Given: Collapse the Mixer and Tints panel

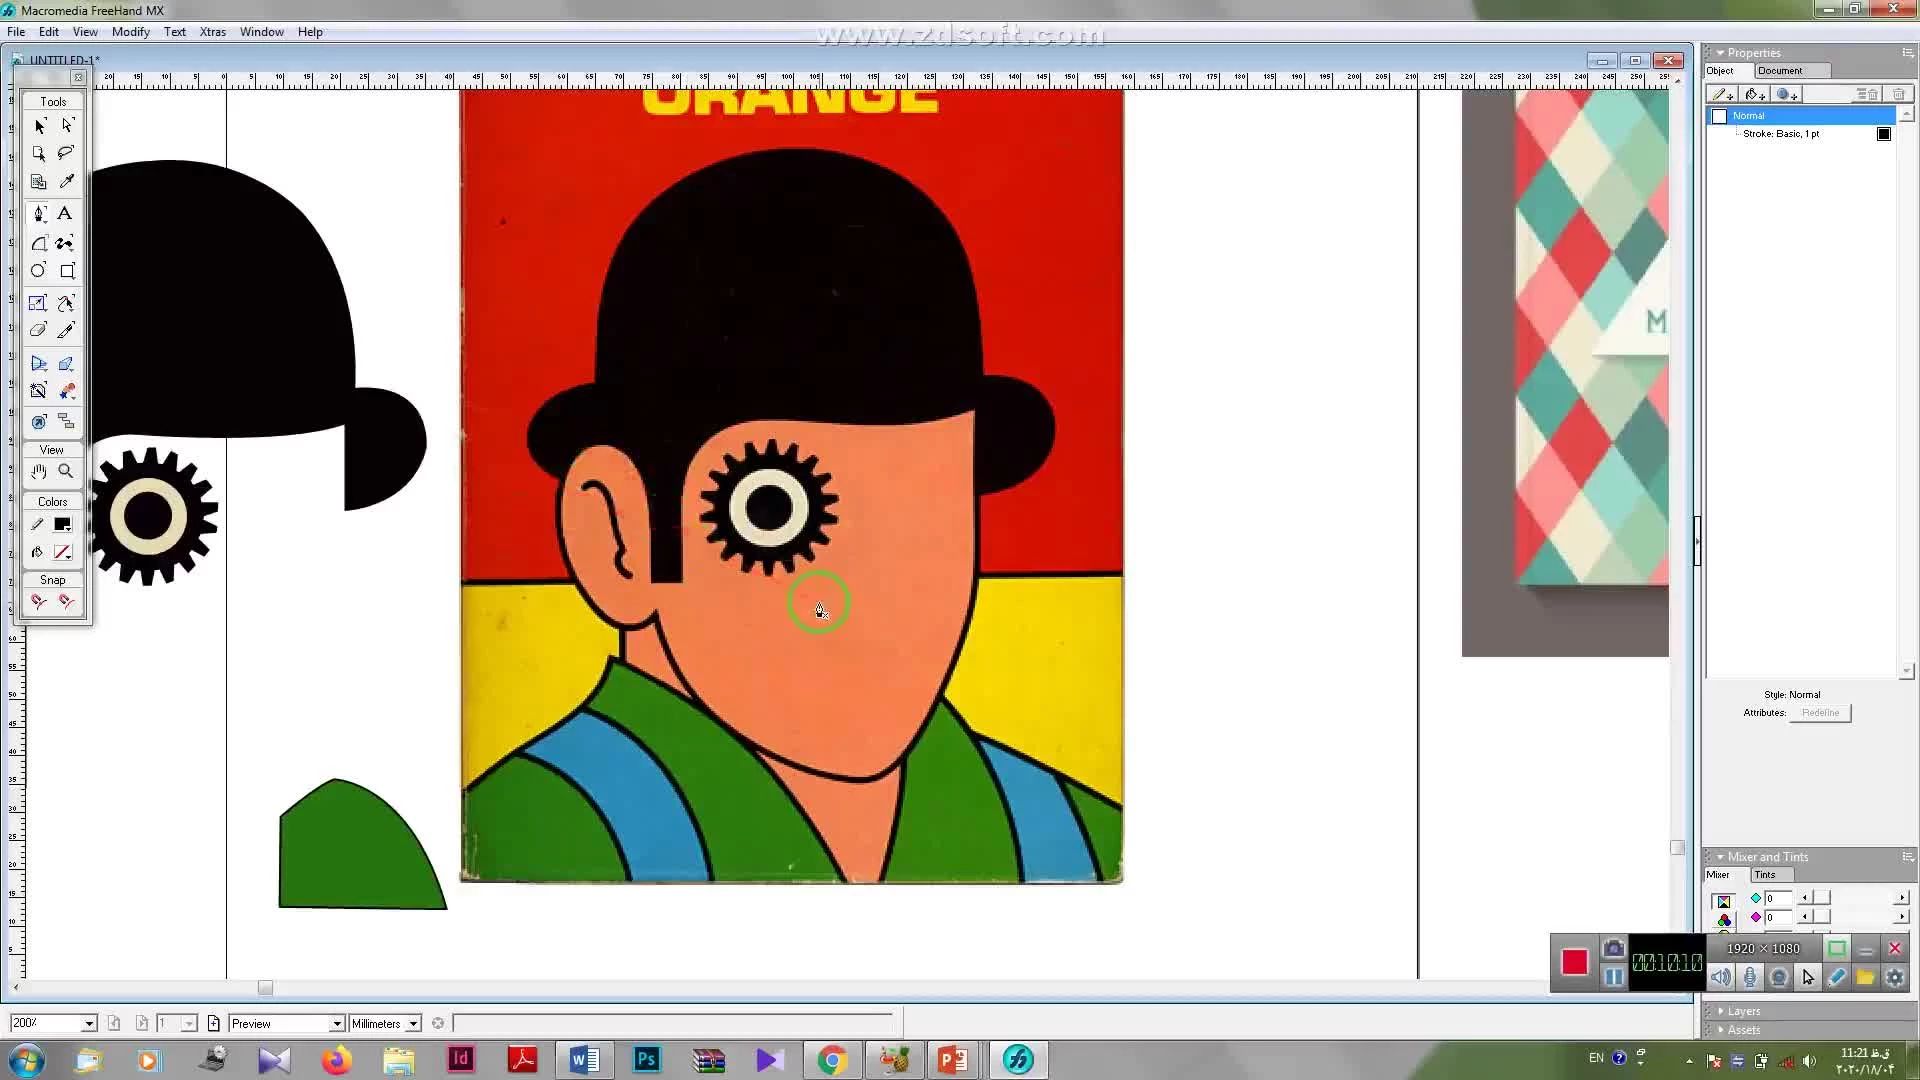Looking at the screenshot, I should click(1721, 857).
